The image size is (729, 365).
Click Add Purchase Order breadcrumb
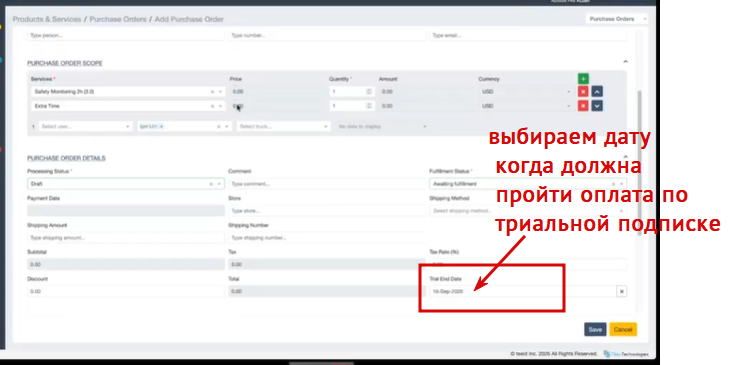189,19
